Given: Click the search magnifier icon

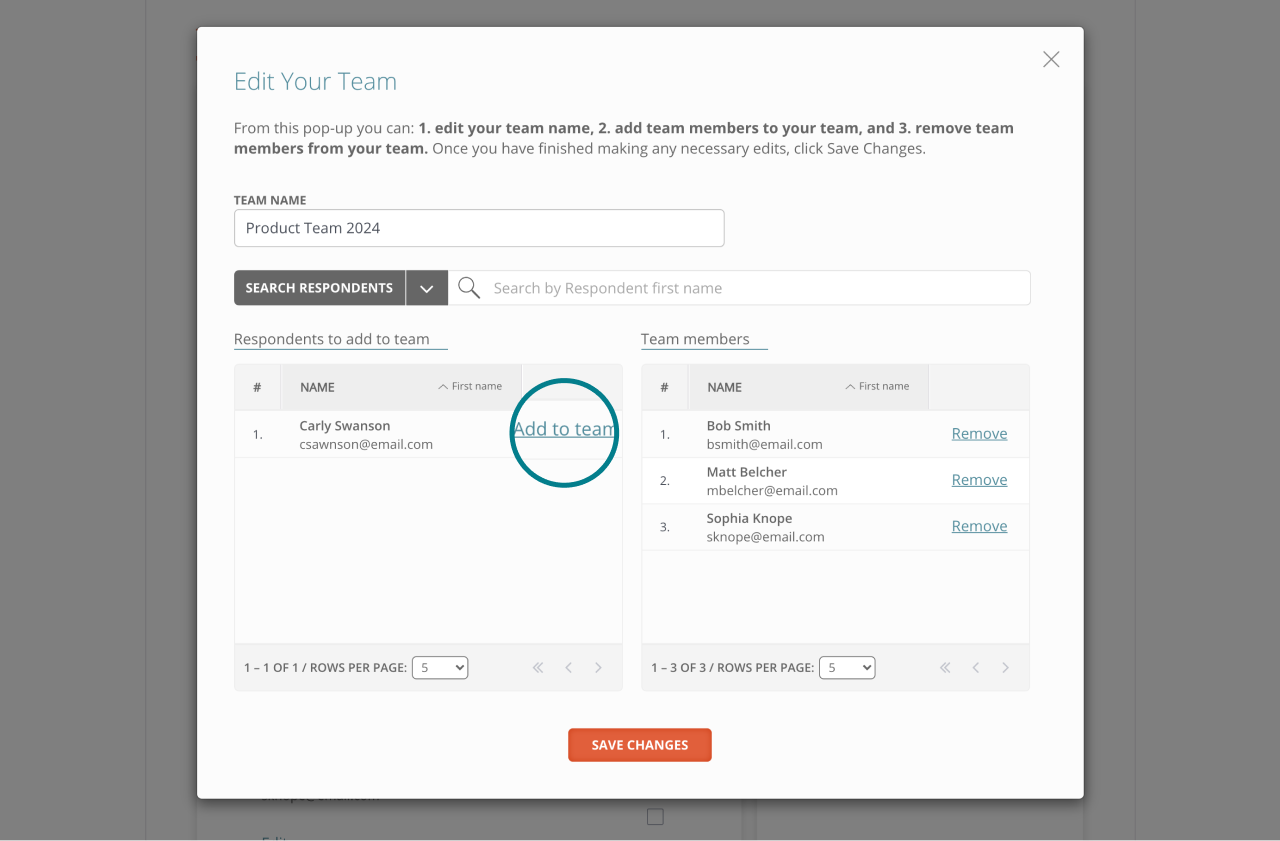Looking at the screenshot, I should 468,288.
